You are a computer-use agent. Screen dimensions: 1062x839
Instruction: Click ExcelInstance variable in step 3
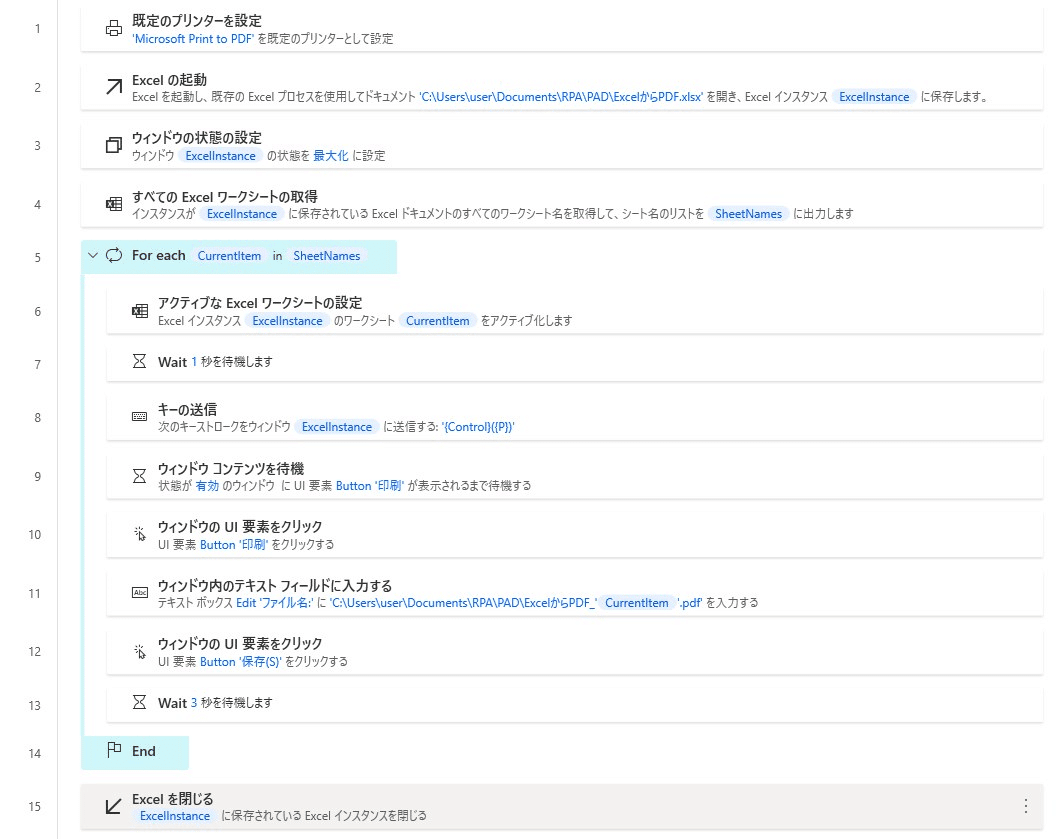220,156
